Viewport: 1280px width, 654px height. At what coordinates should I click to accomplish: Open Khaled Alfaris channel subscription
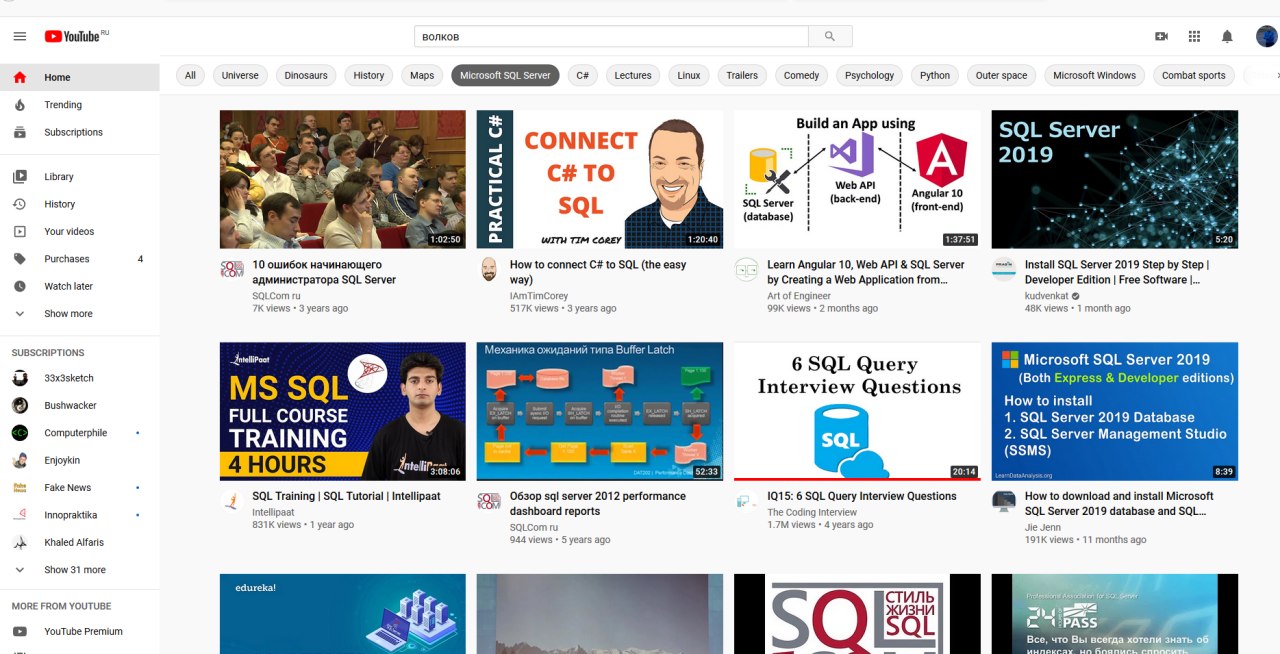80,542
